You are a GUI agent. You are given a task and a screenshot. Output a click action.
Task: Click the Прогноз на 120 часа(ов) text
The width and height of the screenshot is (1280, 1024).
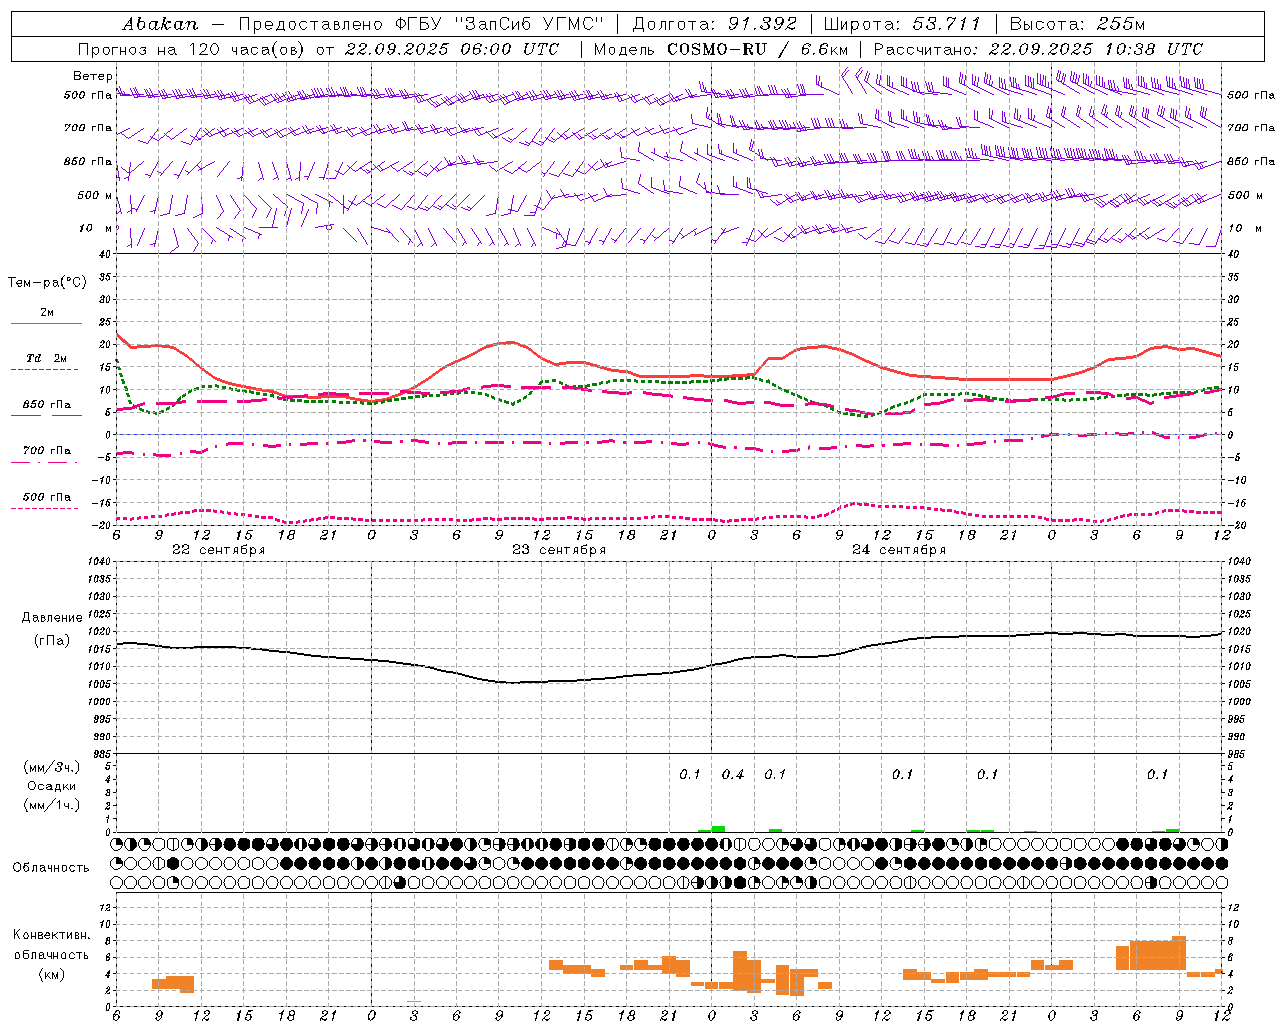pos(193,49)
